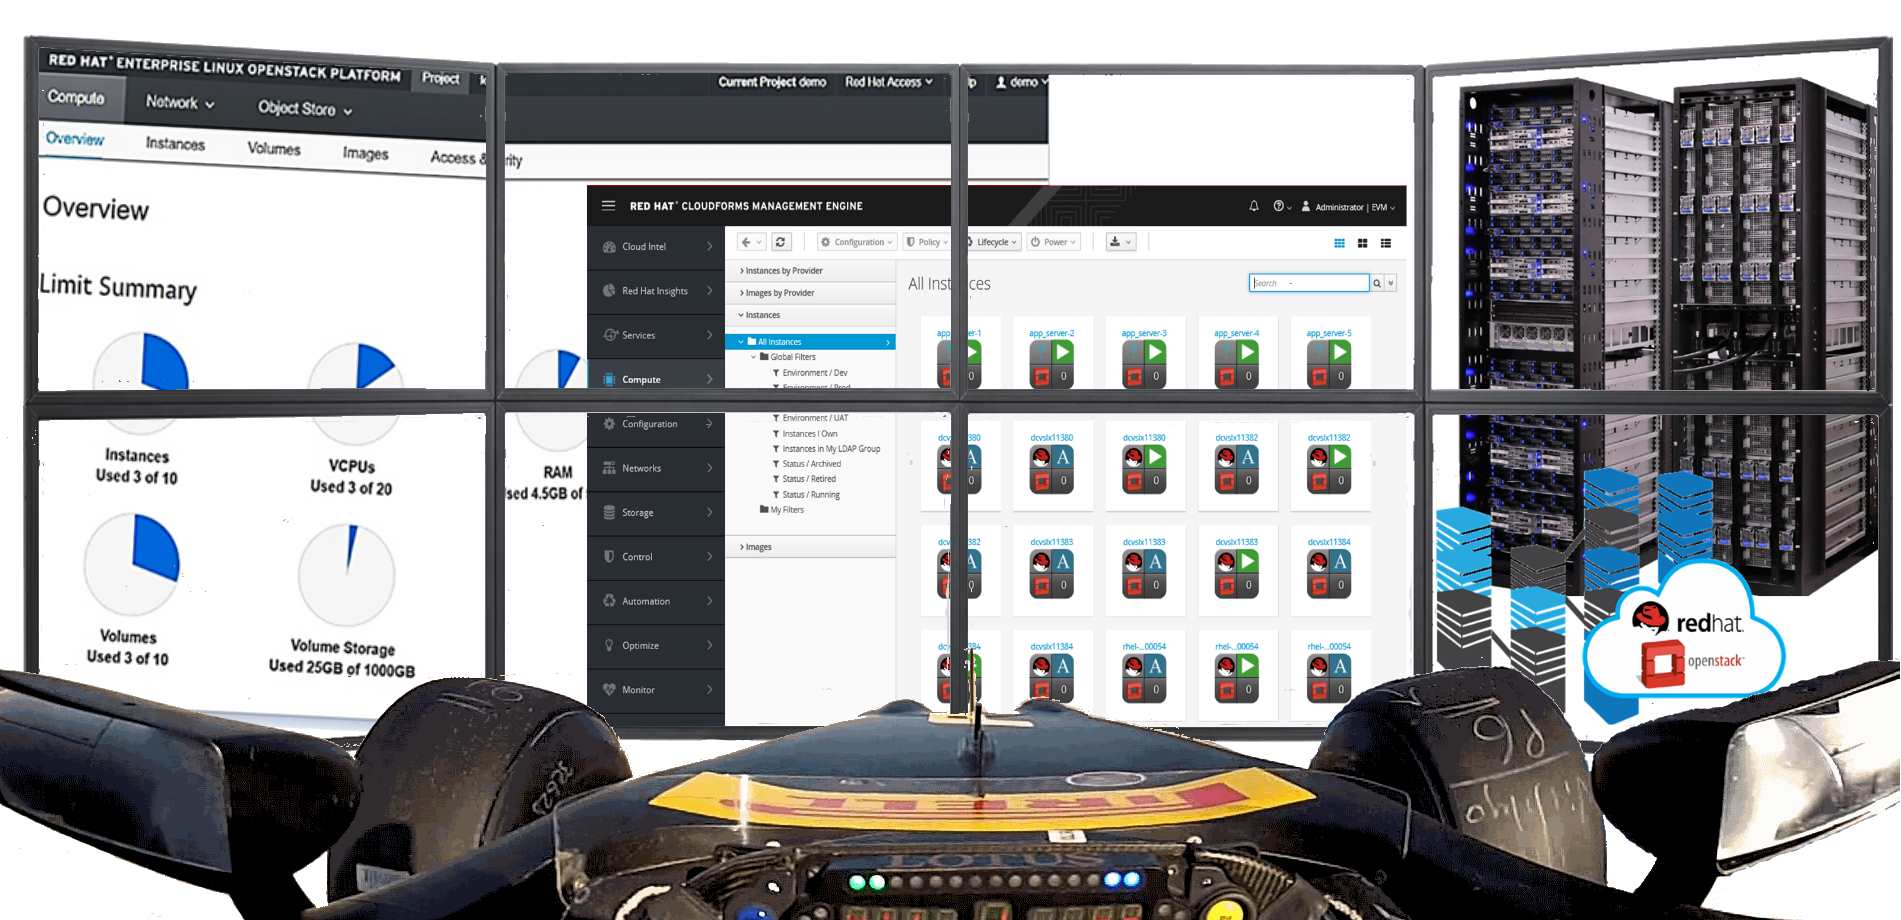The image size is (1901, 920).
Task: Click the Services sidebar icon
Action: [610, 335]
